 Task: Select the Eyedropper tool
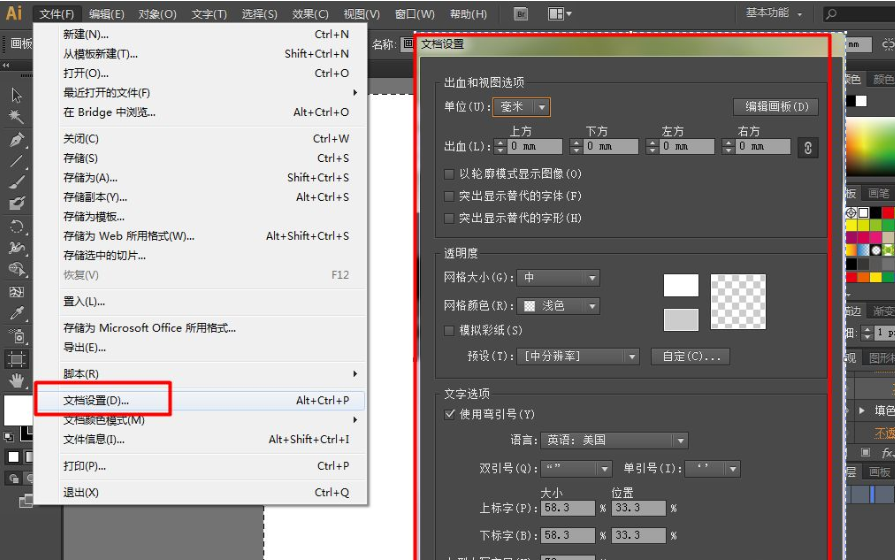point(16,313)
